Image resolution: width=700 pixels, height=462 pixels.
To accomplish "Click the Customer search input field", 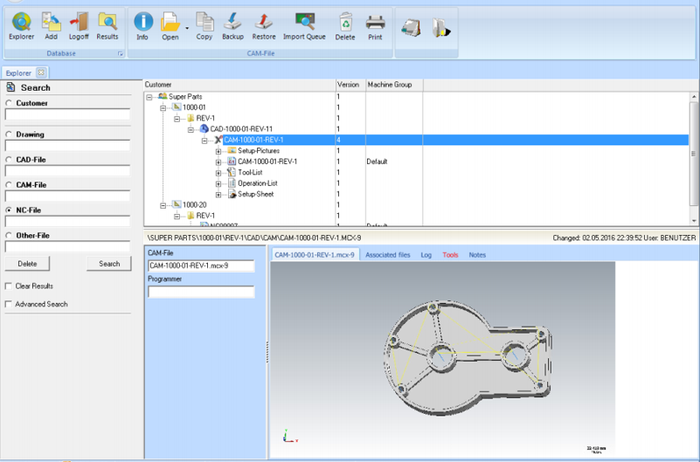I will [x=67, y=115].
